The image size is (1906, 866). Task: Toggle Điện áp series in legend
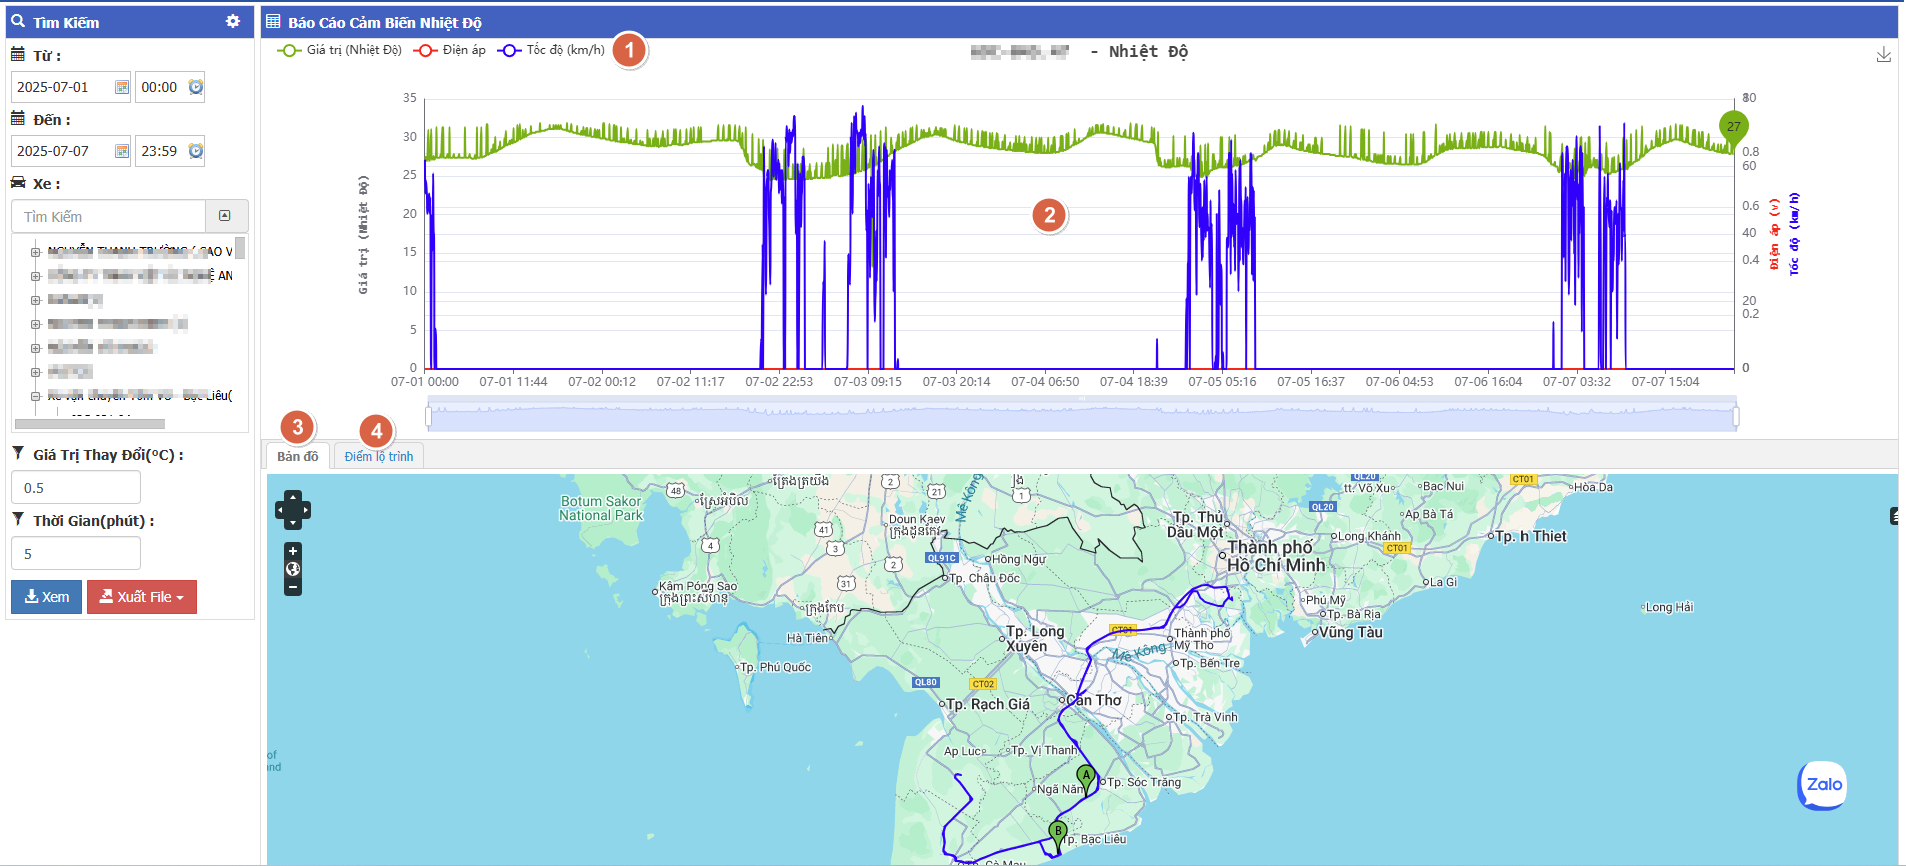[450, 50]
